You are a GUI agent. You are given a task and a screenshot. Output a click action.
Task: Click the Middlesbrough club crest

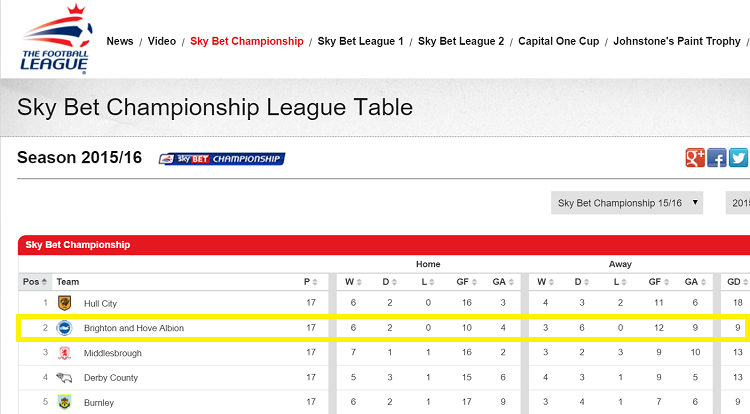65,353
